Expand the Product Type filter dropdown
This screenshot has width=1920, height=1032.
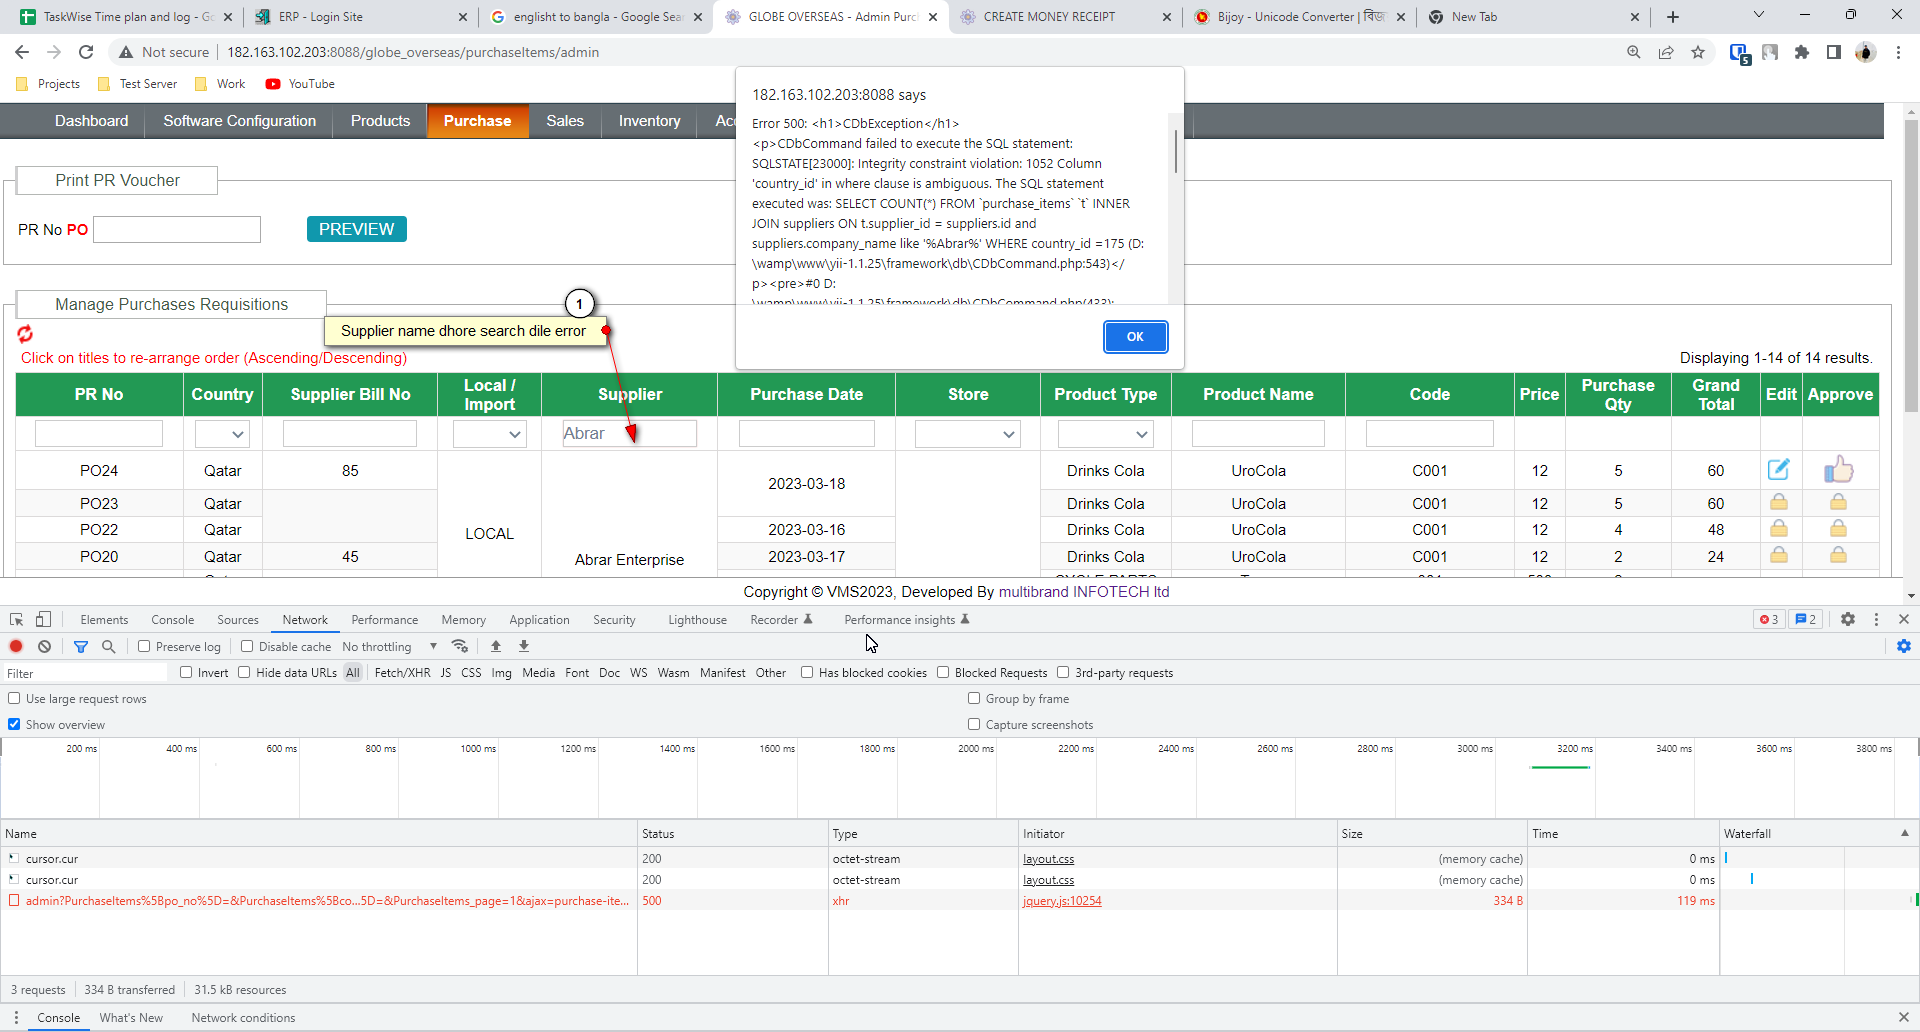click(x=1105, y=434)
